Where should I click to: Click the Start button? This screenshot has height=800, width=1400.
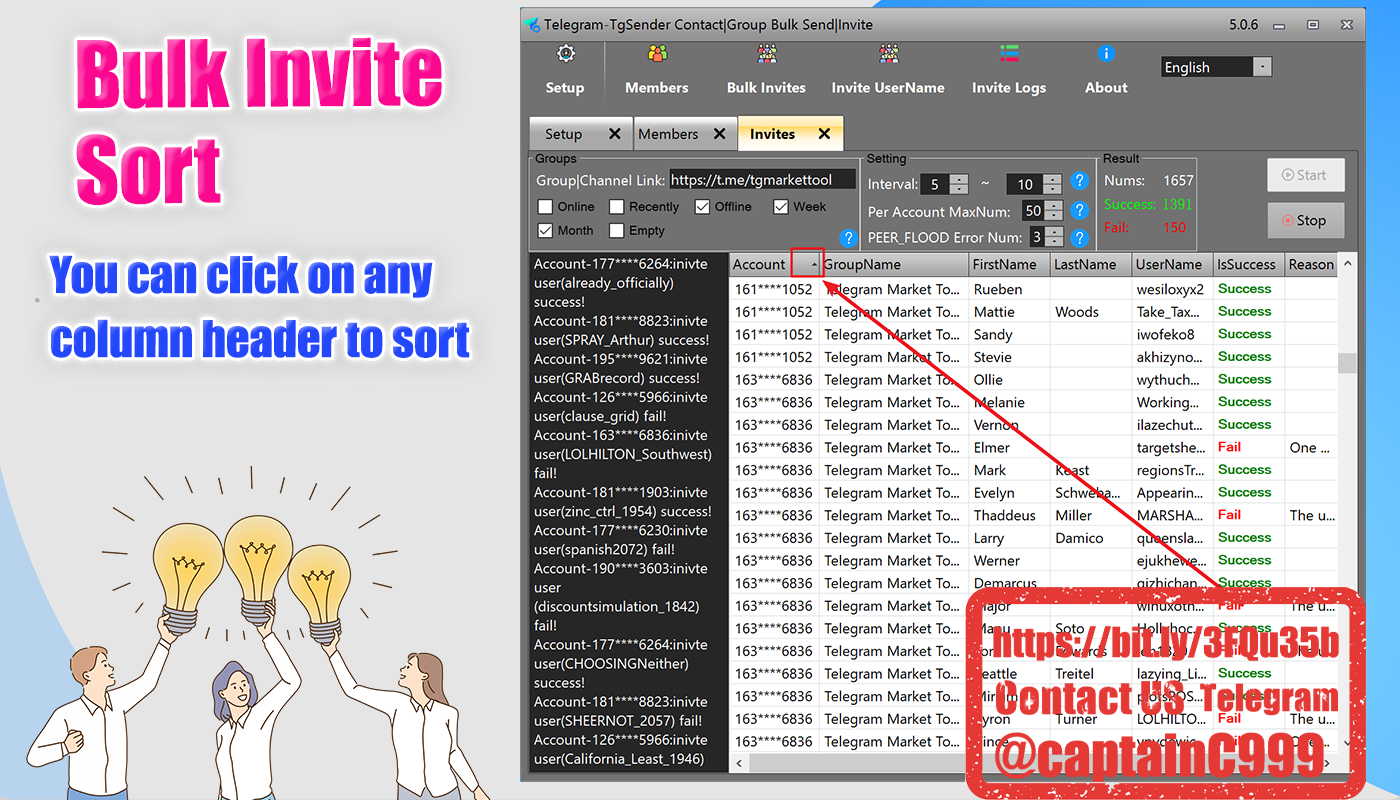pyautogui.click(x=1306, y=174)
